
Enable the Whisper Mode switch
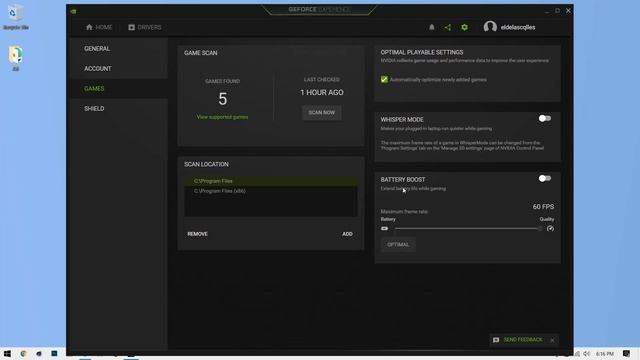pyautogui.click(x=544, y=118)
